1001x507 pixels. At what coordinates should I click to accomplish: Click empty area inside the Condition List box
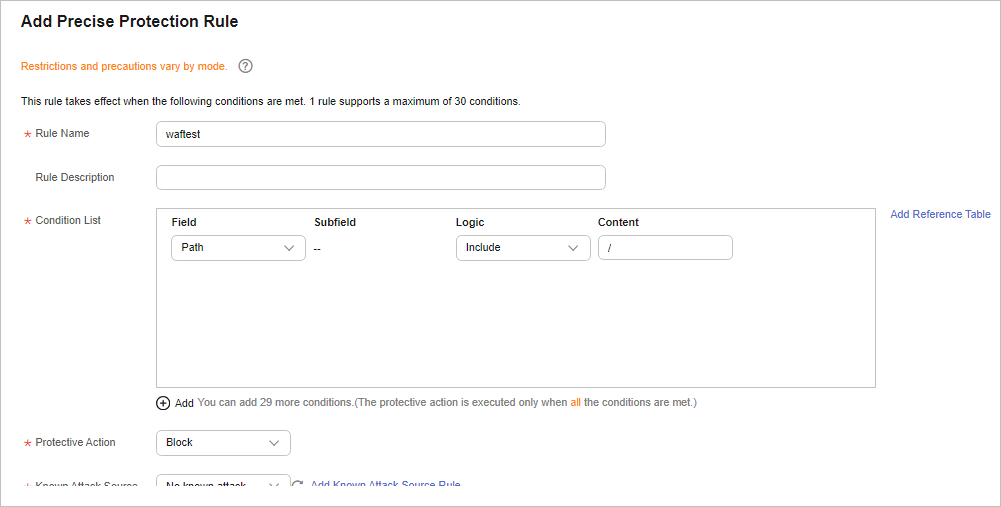click(516, 324)
